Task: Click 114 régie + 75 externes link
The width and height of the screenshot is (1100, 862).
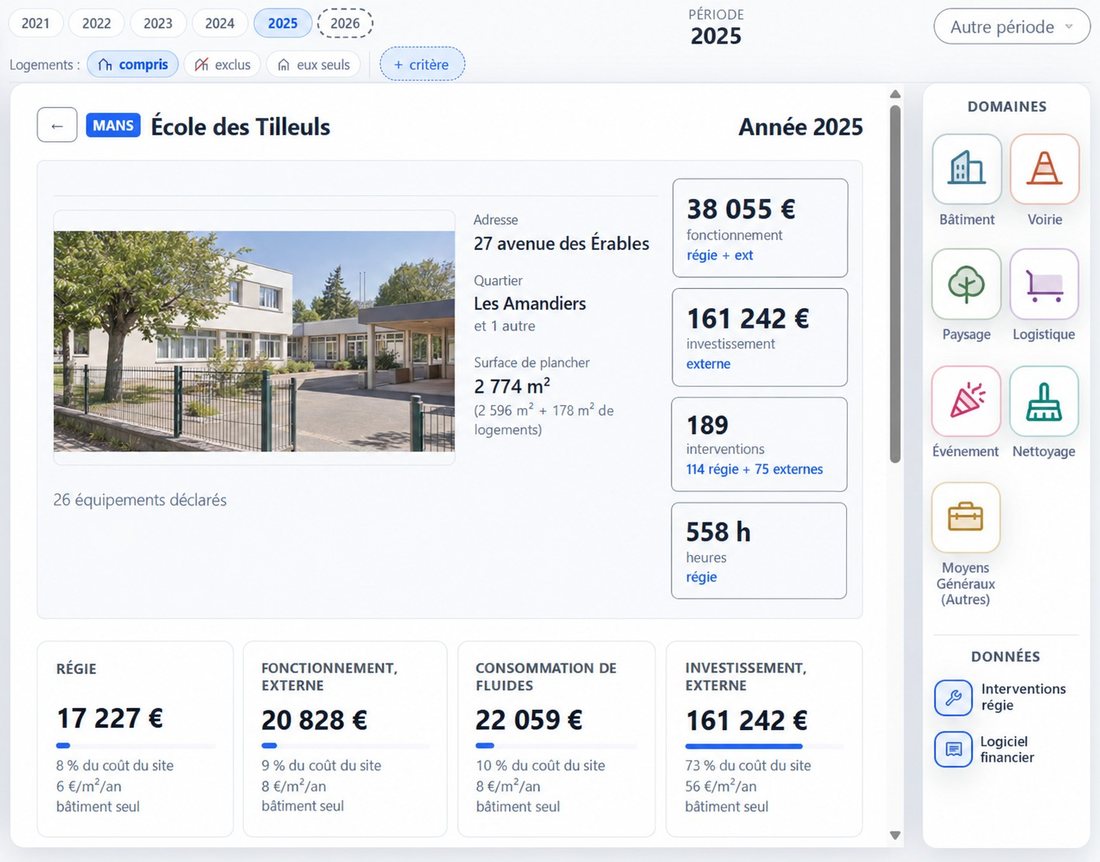Action: pos(754,469)
